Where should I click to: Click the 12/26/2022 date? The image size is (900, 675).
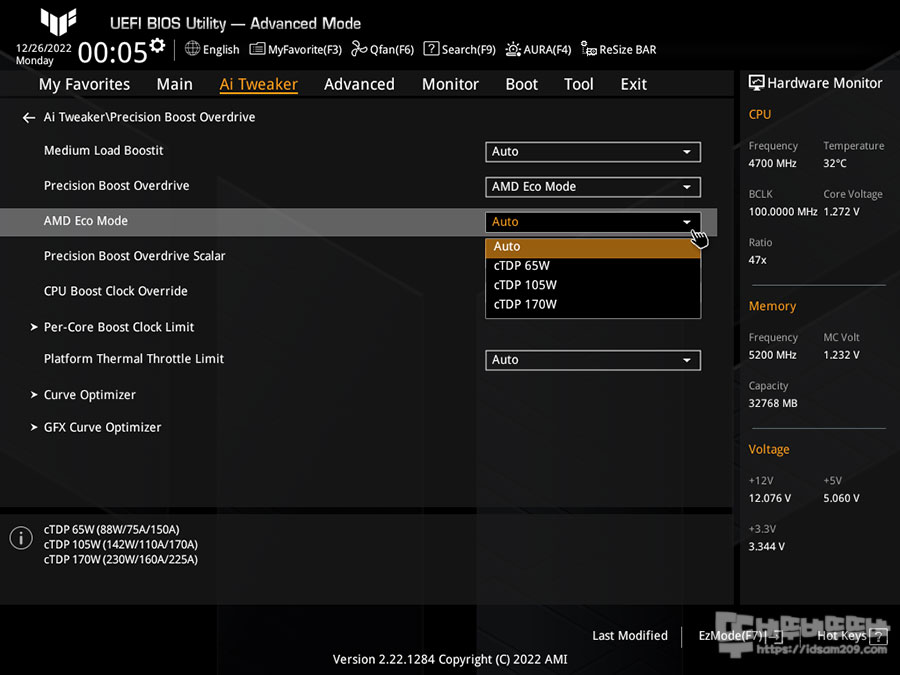44,48
